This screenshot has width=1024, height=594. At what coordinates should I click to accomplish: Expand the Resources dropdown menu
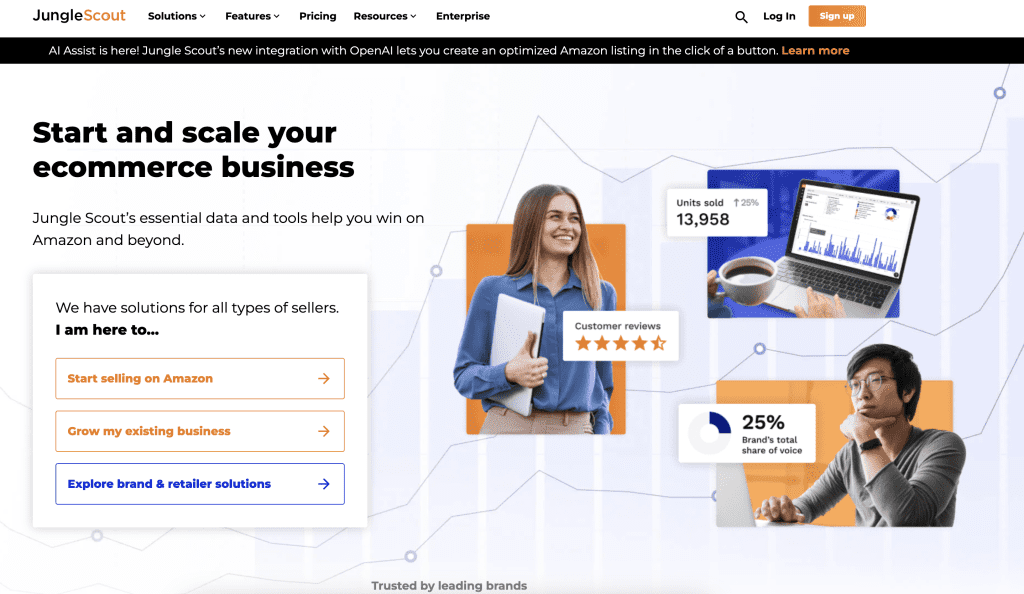[385, 16]
